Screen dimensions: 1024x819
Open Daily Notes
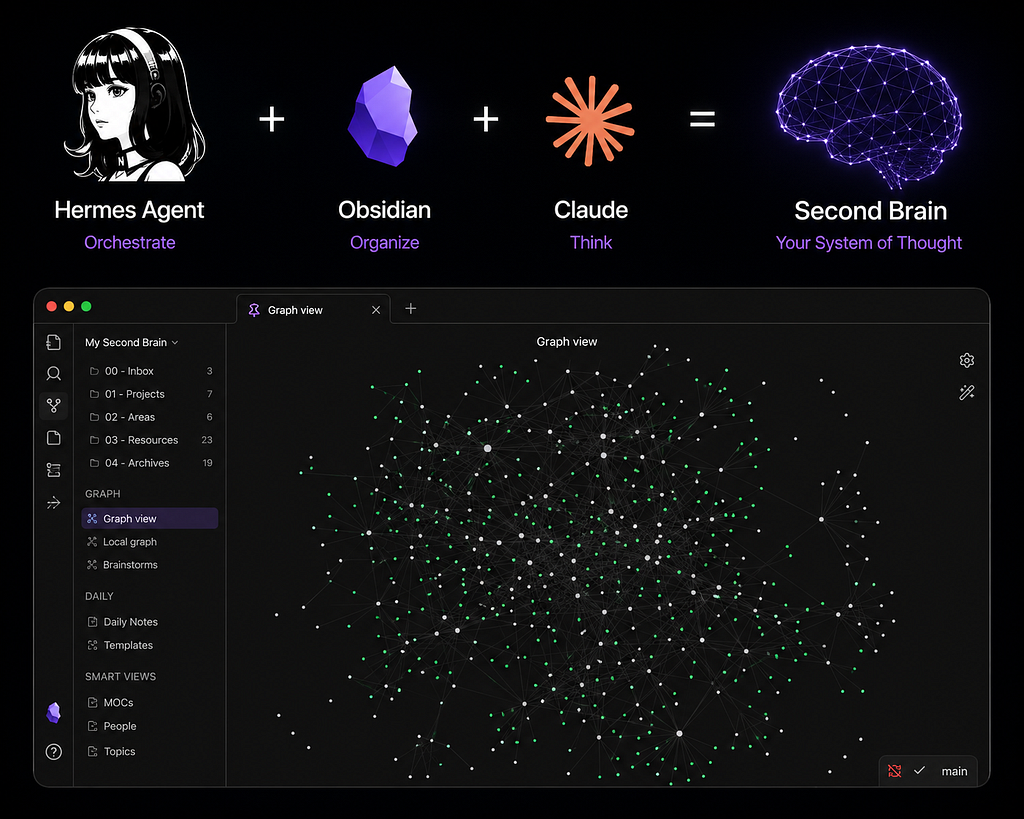pos(150,622)
